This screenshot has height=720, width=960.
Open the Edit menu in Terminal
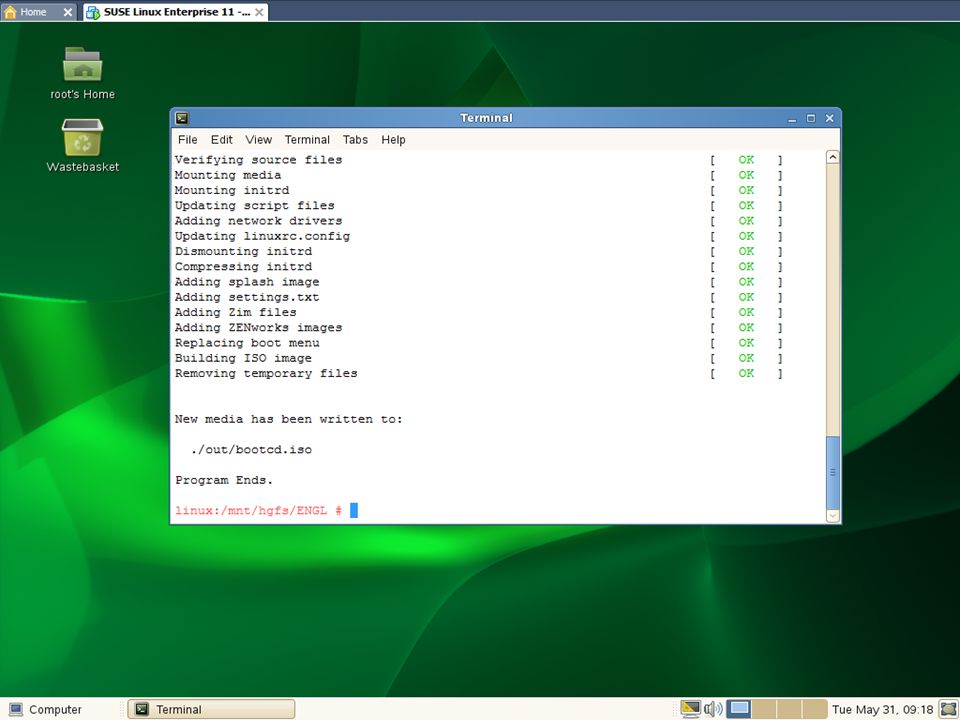click(x=222, y=140)
